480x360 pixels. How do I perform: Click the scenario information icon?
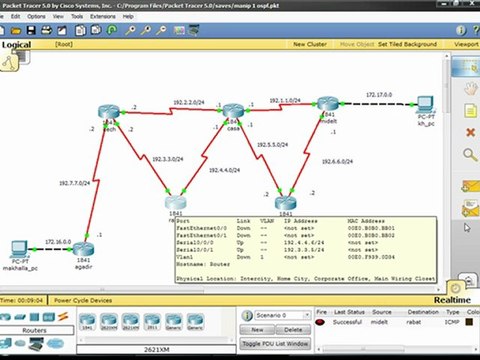(x=247, y=315)
